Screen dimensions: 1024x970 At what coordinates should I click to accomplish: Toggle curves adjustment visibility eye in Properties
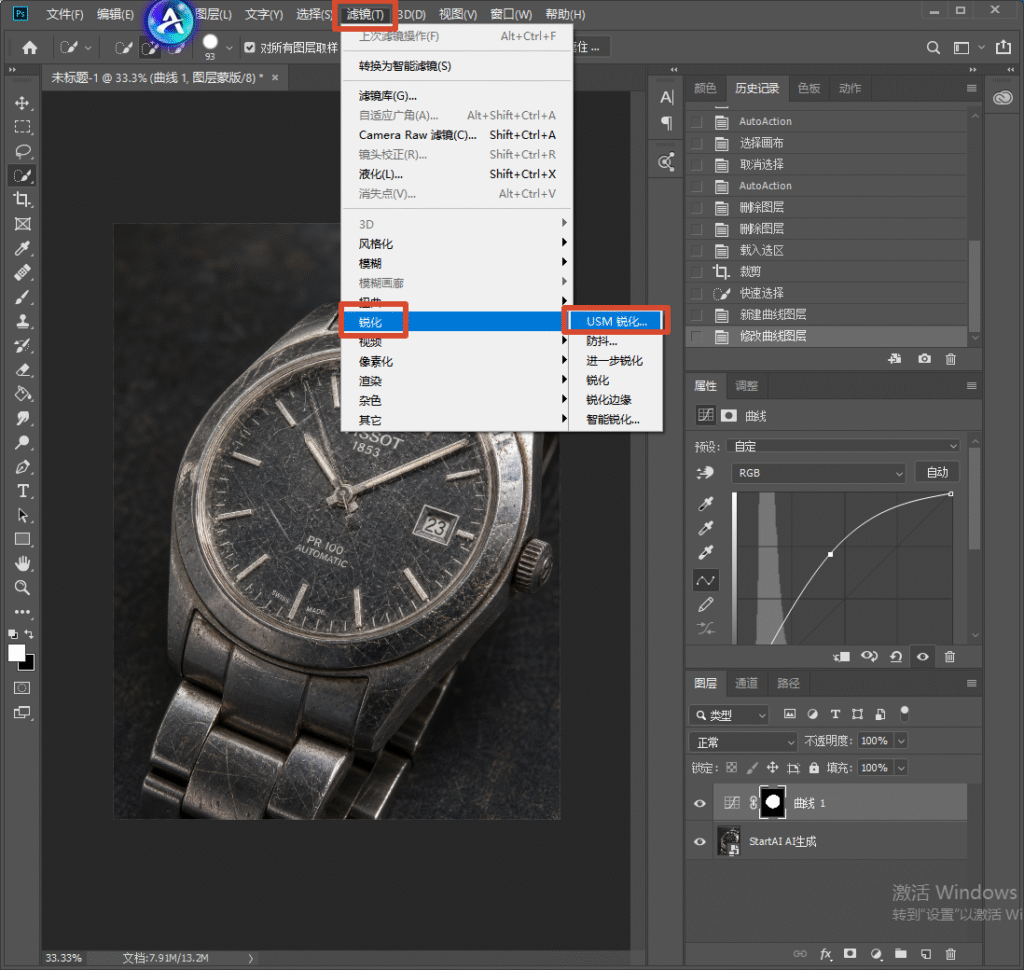(x=922, y=656)
